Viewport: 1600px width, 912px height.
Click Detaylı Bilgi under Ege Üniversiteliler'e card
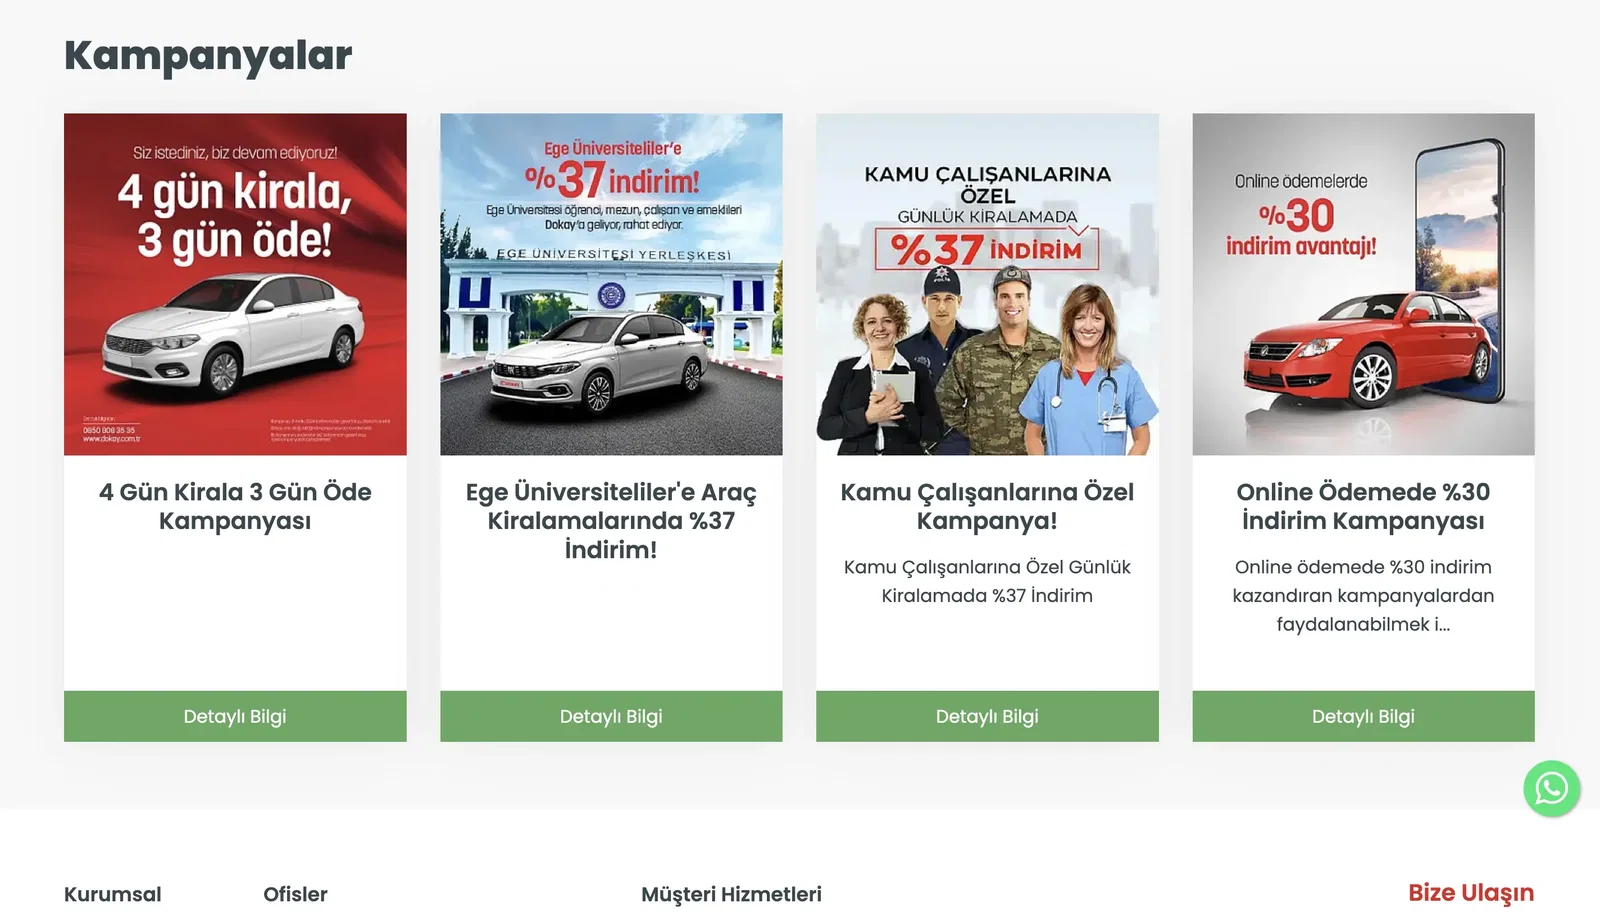tap(611, 716)
